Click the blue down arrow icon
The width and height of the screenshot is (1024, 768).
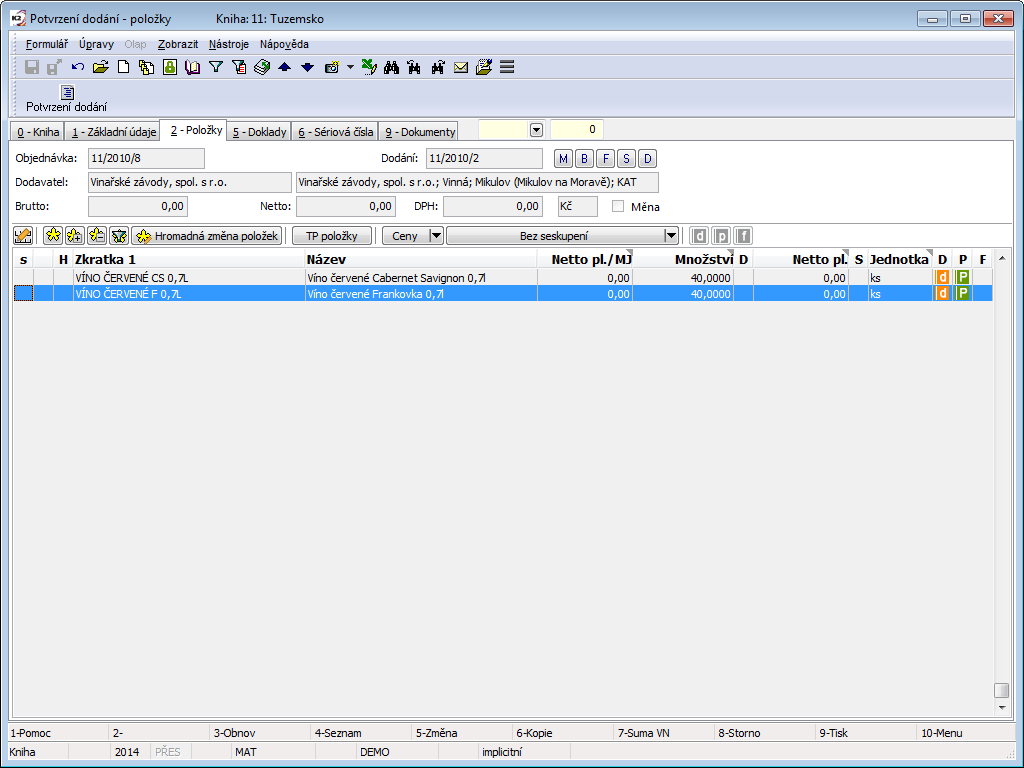coord(307,67)
